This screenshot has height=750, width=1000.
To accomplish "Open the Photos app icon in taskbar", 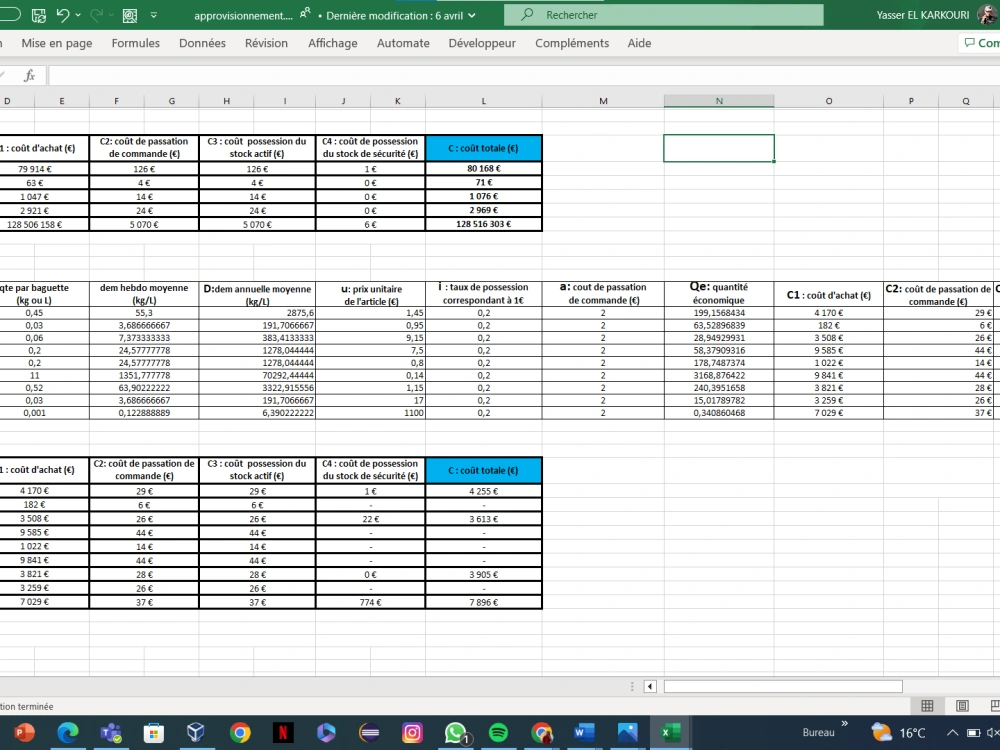I will pos(628,733).
